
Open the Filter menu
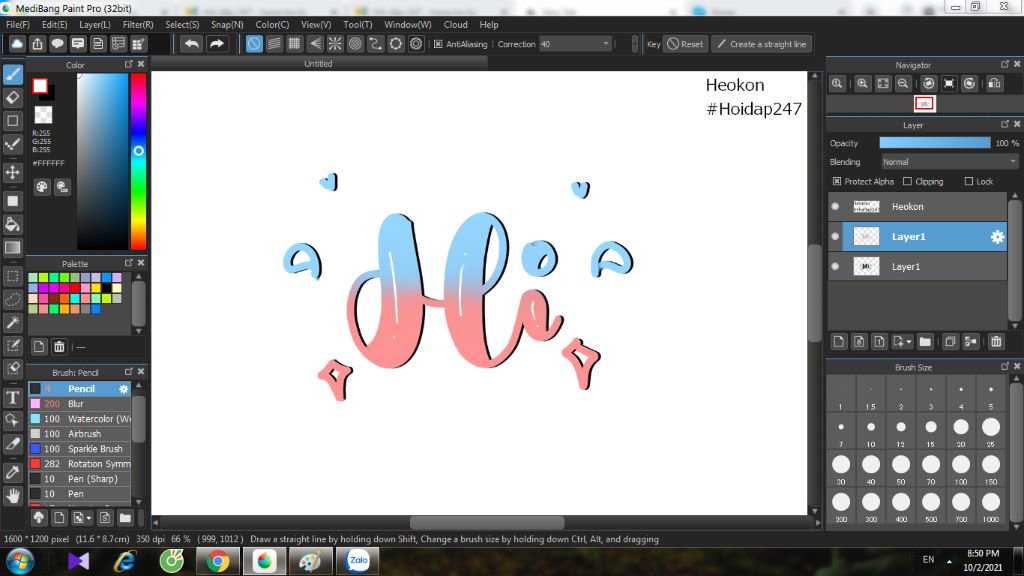[x=138, y=25]
